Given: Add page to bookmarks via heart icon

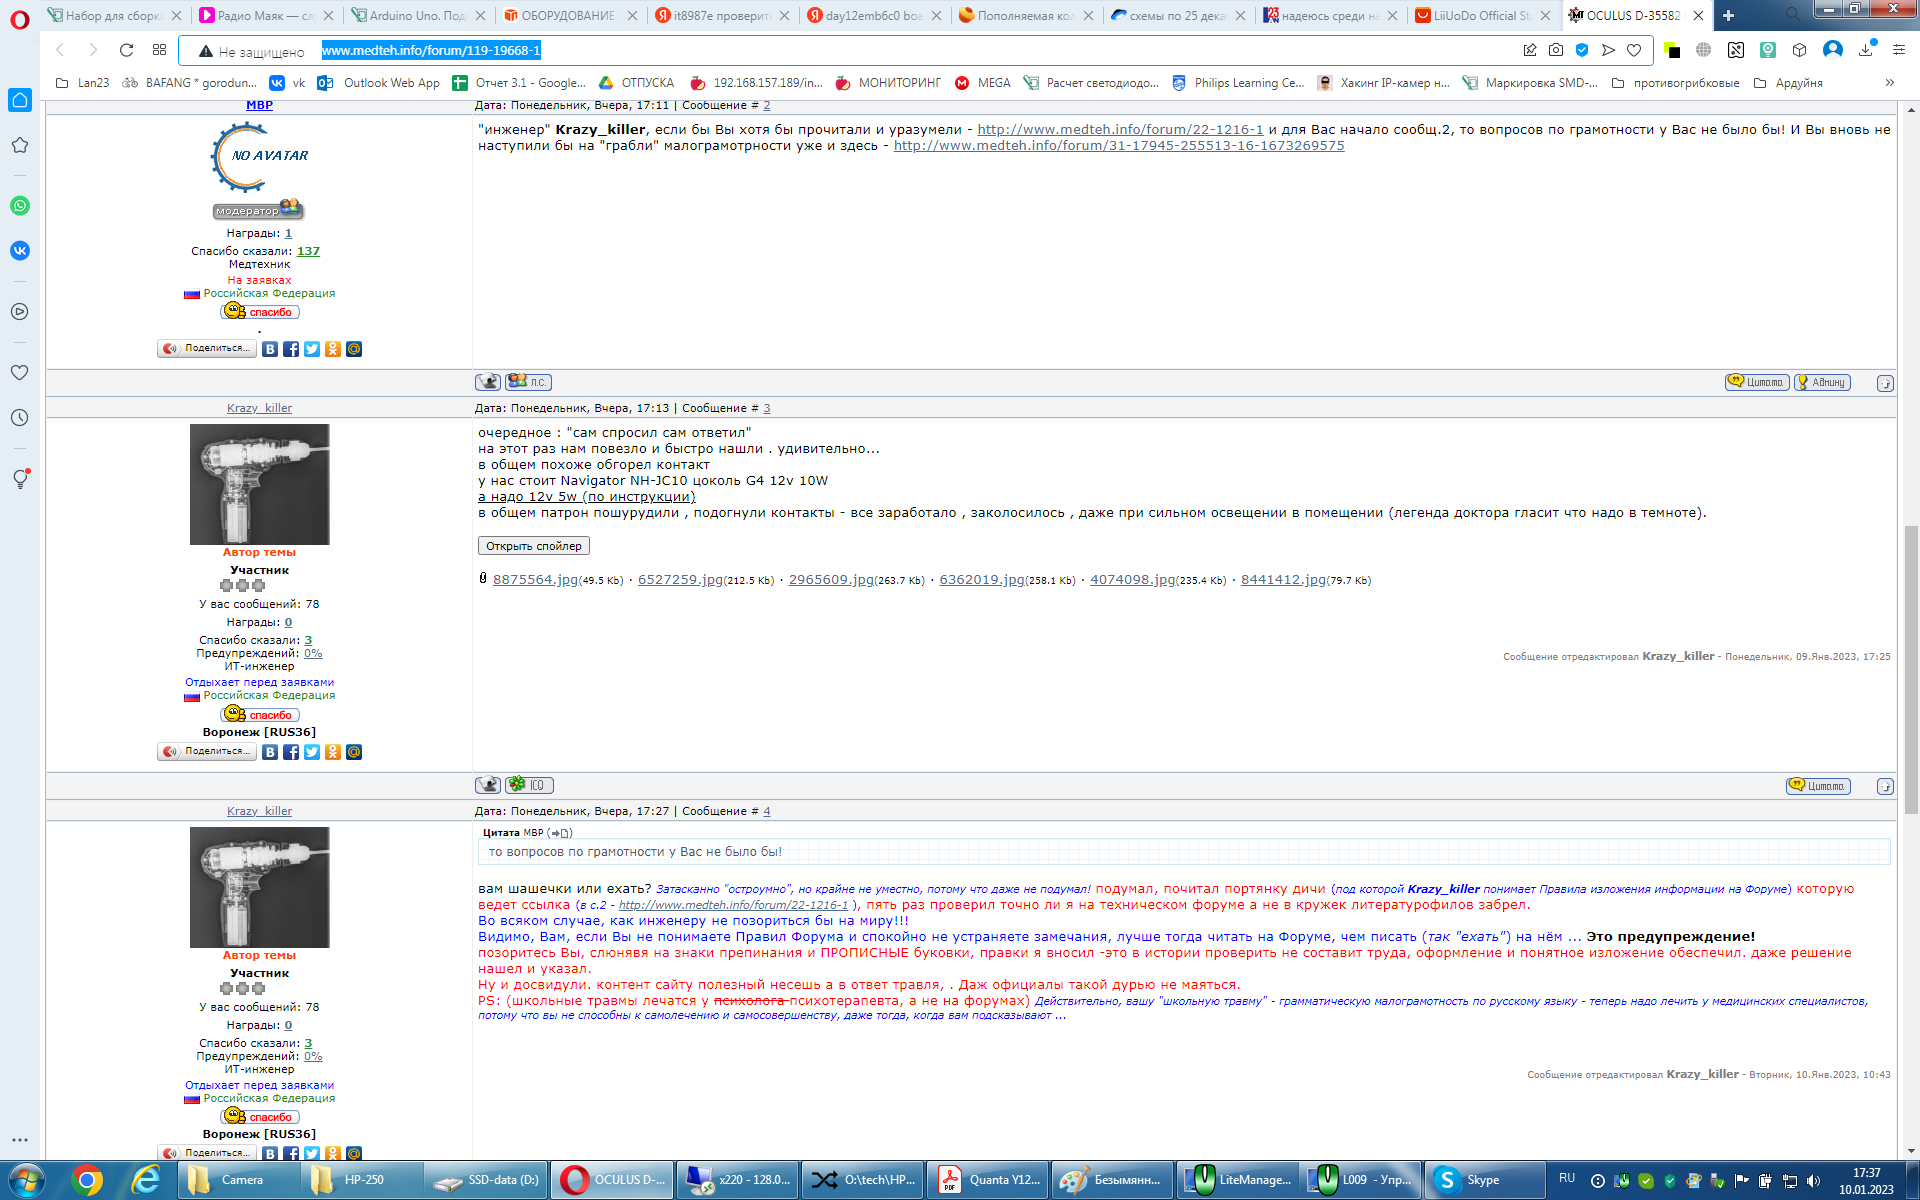Looking at the screenshot, I should 1634,50.
